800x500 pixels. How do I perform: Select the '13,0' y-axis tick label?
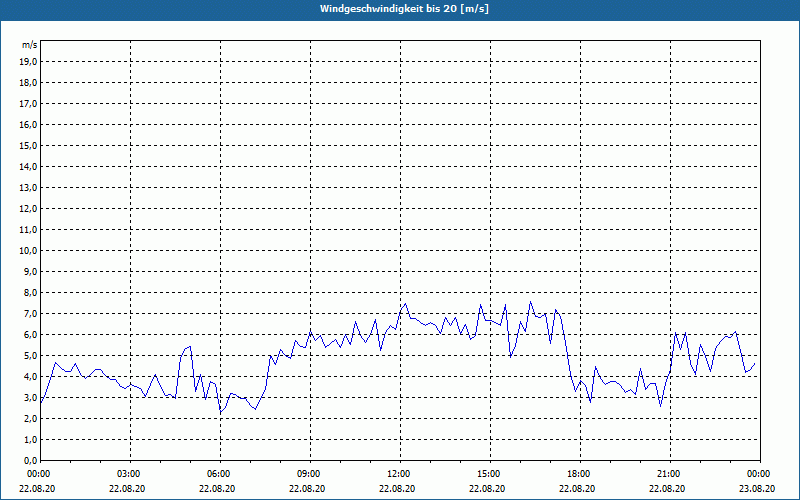pos(28,187)
